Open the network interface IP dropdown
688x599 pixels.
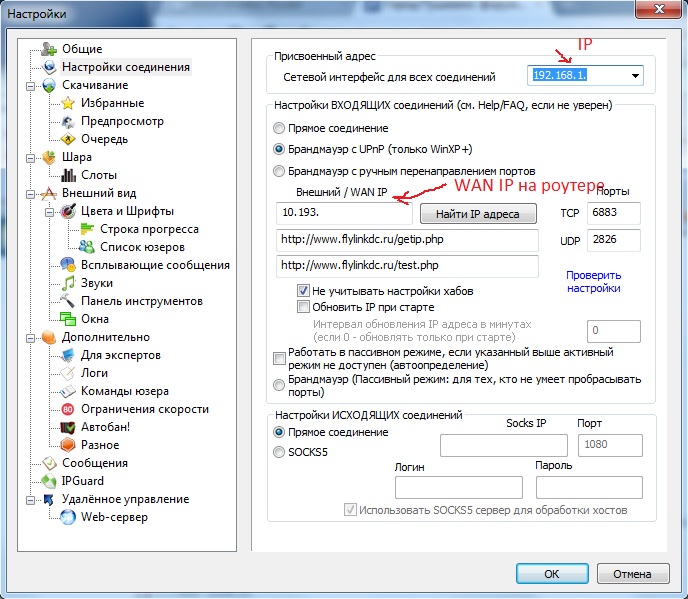pyautogui.click(x=634, y=76)
